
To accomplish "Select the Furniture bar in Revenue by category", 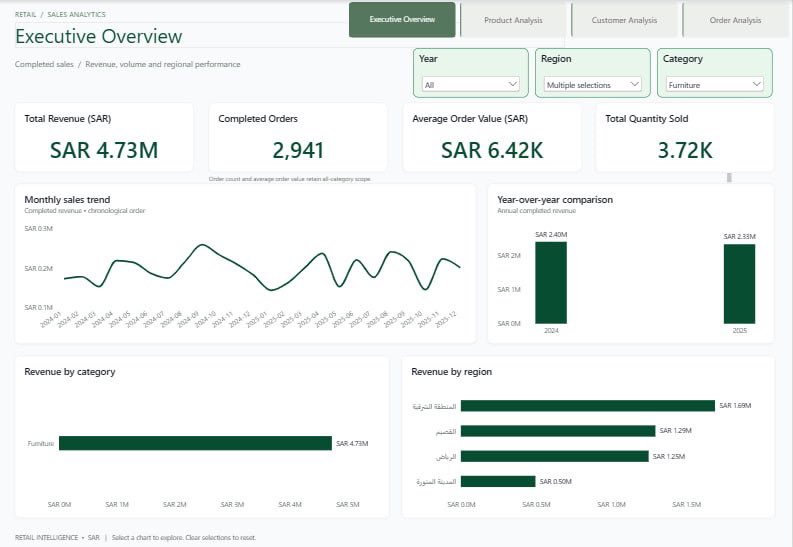I will click(x=195, y=443).
